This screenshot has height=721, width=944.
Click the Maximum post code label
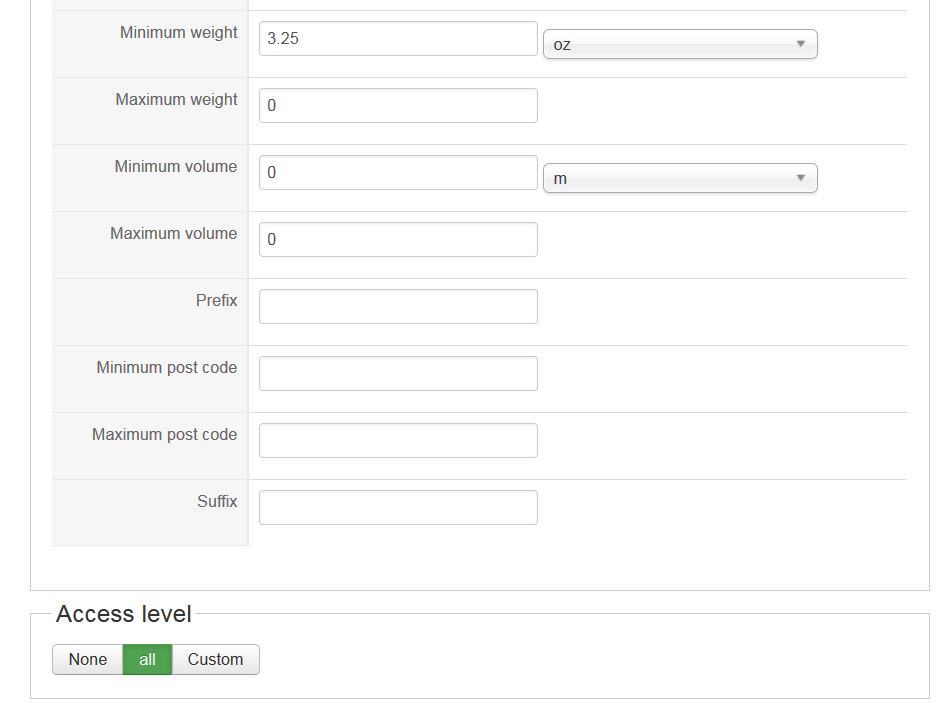click(x=165, y=435)
